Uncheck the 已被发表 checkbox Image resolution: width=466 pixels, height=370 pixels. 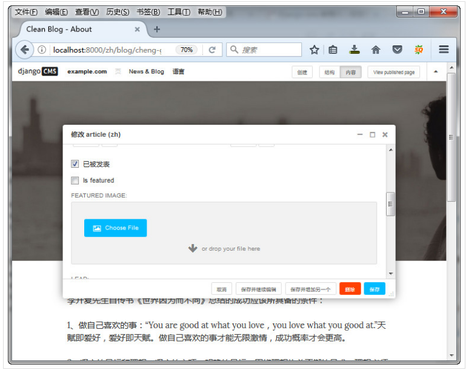click(x=75, y=164)
